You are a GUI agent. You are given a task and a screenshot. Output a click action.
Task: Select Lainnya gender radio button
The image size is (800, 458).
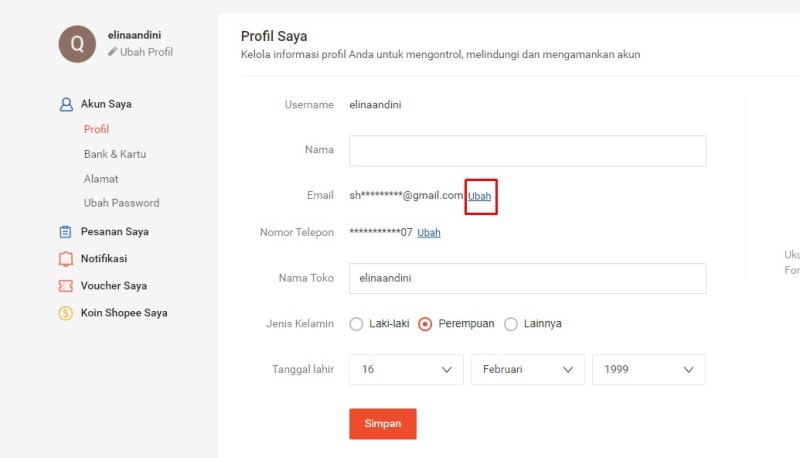tap(511, 324)
